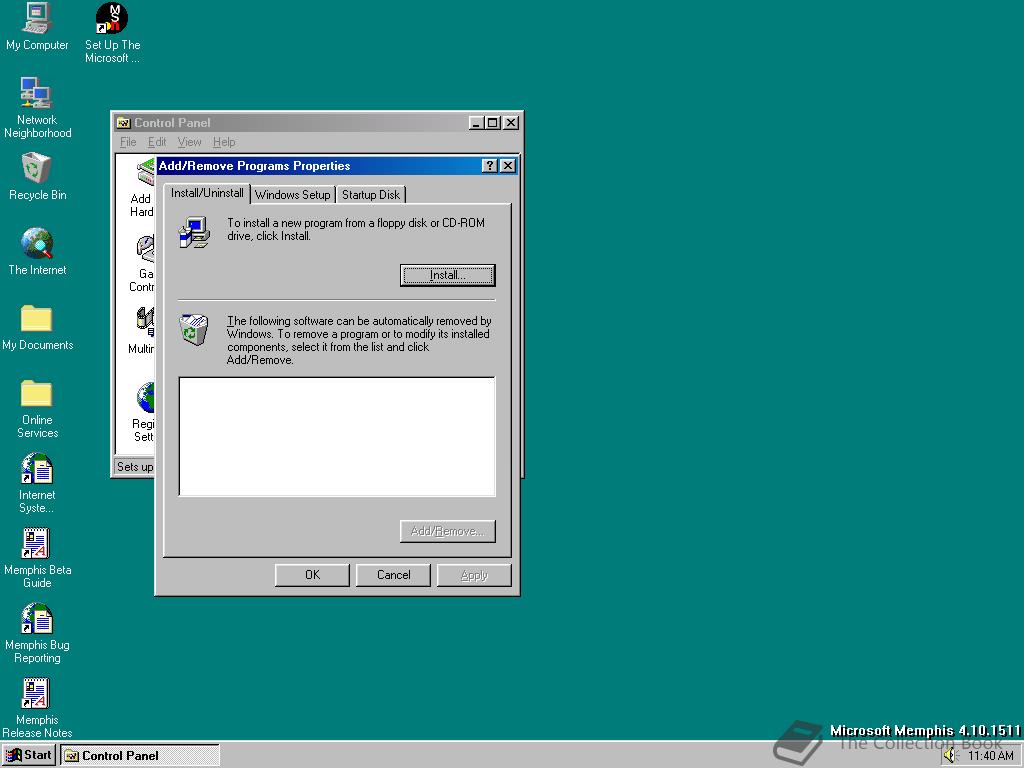Open the Edit menu in Control Panel
The image size is (1024, 768).
tap(157, 142)
